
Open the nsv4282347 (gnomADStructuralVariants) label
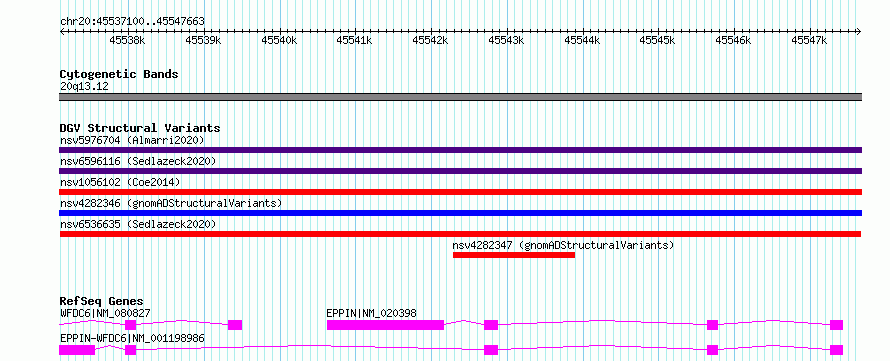click(563, 245)
